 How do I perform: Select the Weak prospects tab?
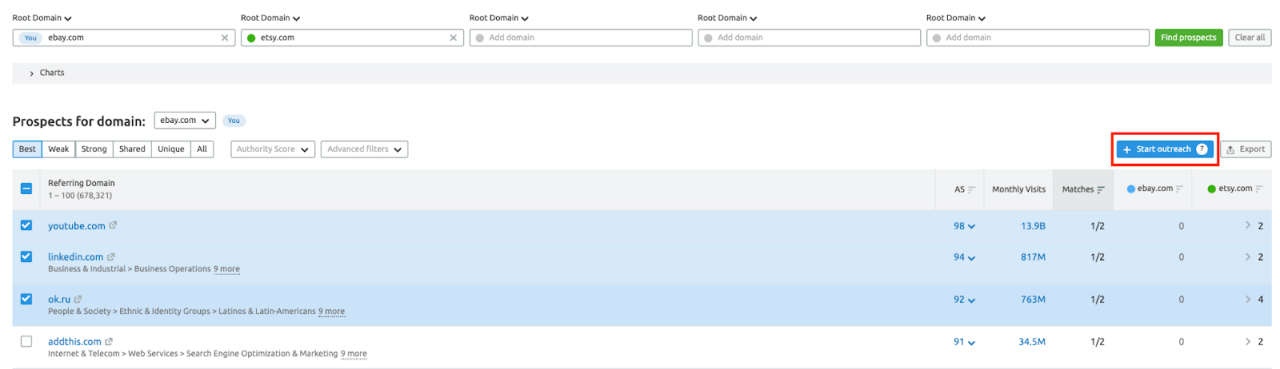coord(59,149)
